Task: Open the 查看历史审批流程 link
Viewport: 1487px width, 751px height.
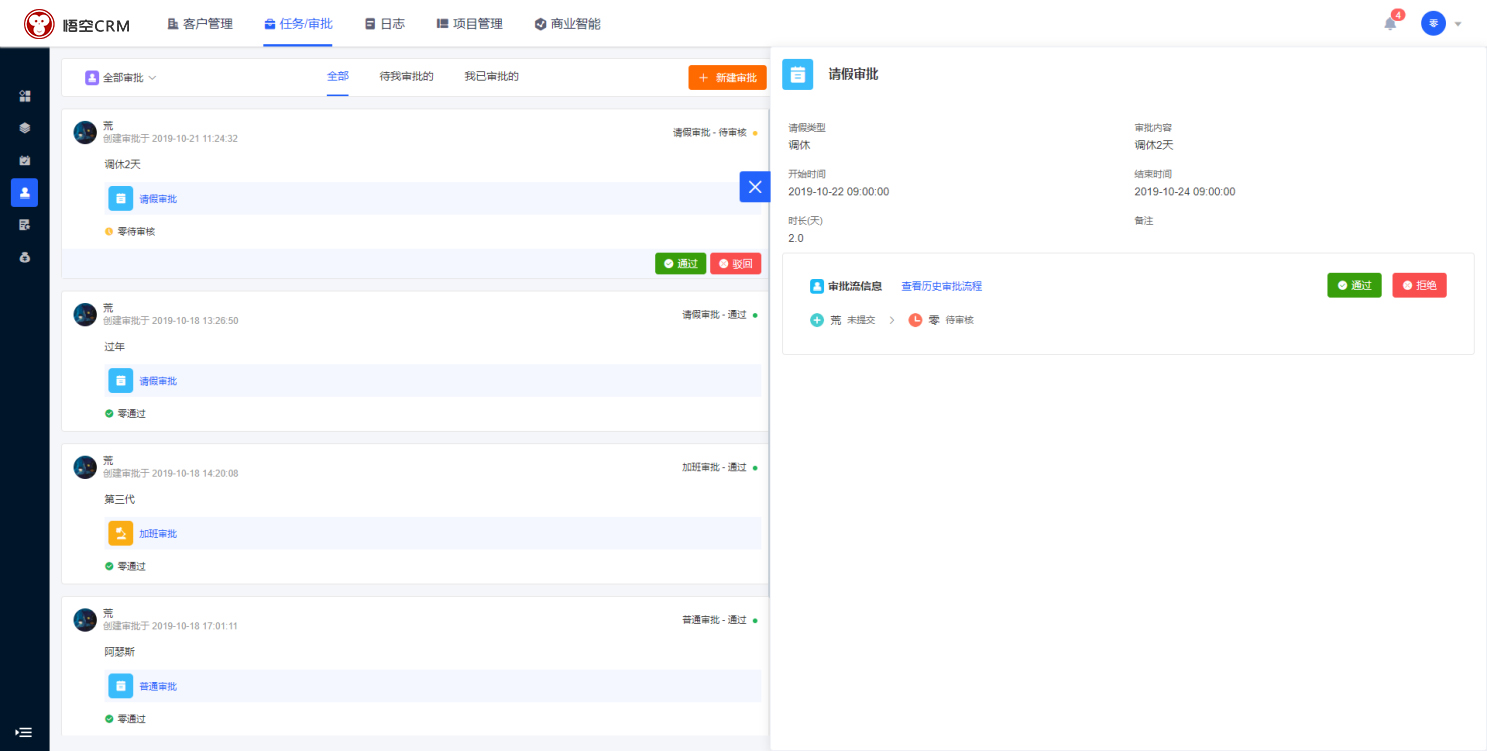Action: click(x=941, y=286)
